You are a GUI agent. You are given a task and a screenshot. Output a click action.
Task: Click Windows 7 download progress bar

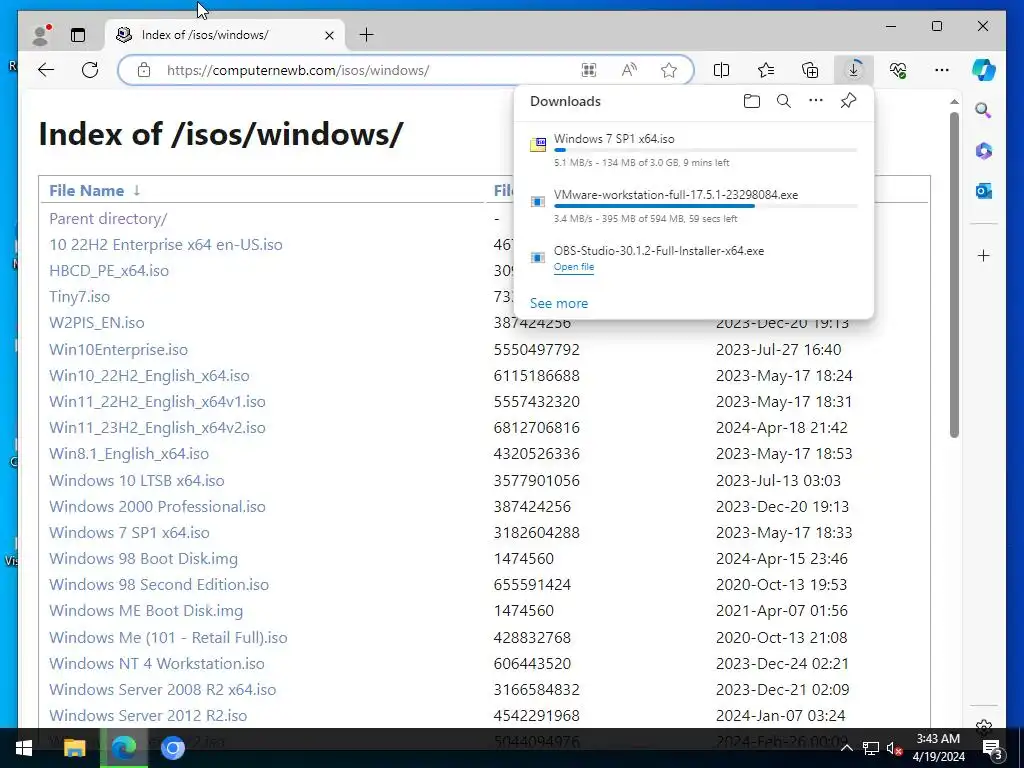705,150
